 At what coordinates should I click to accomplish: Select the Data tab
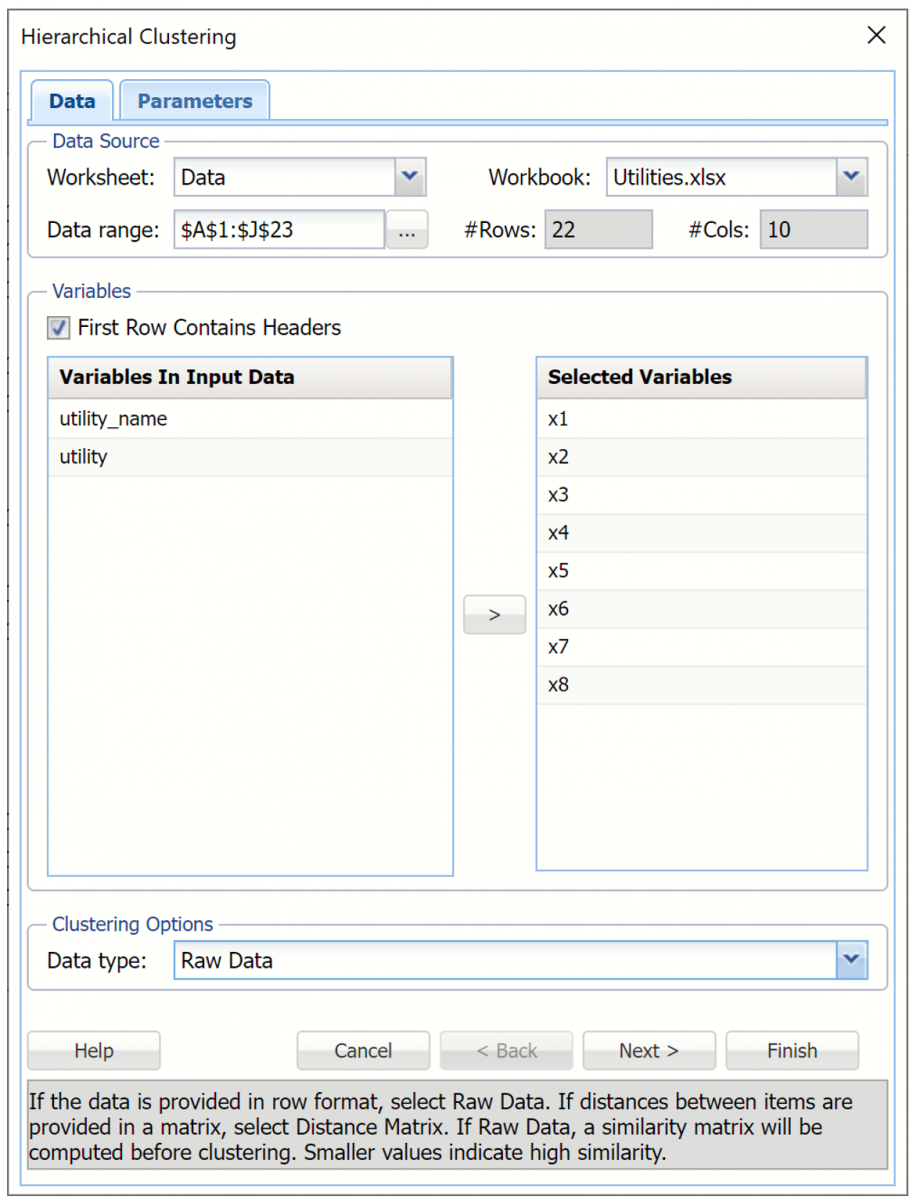point(72,101)
